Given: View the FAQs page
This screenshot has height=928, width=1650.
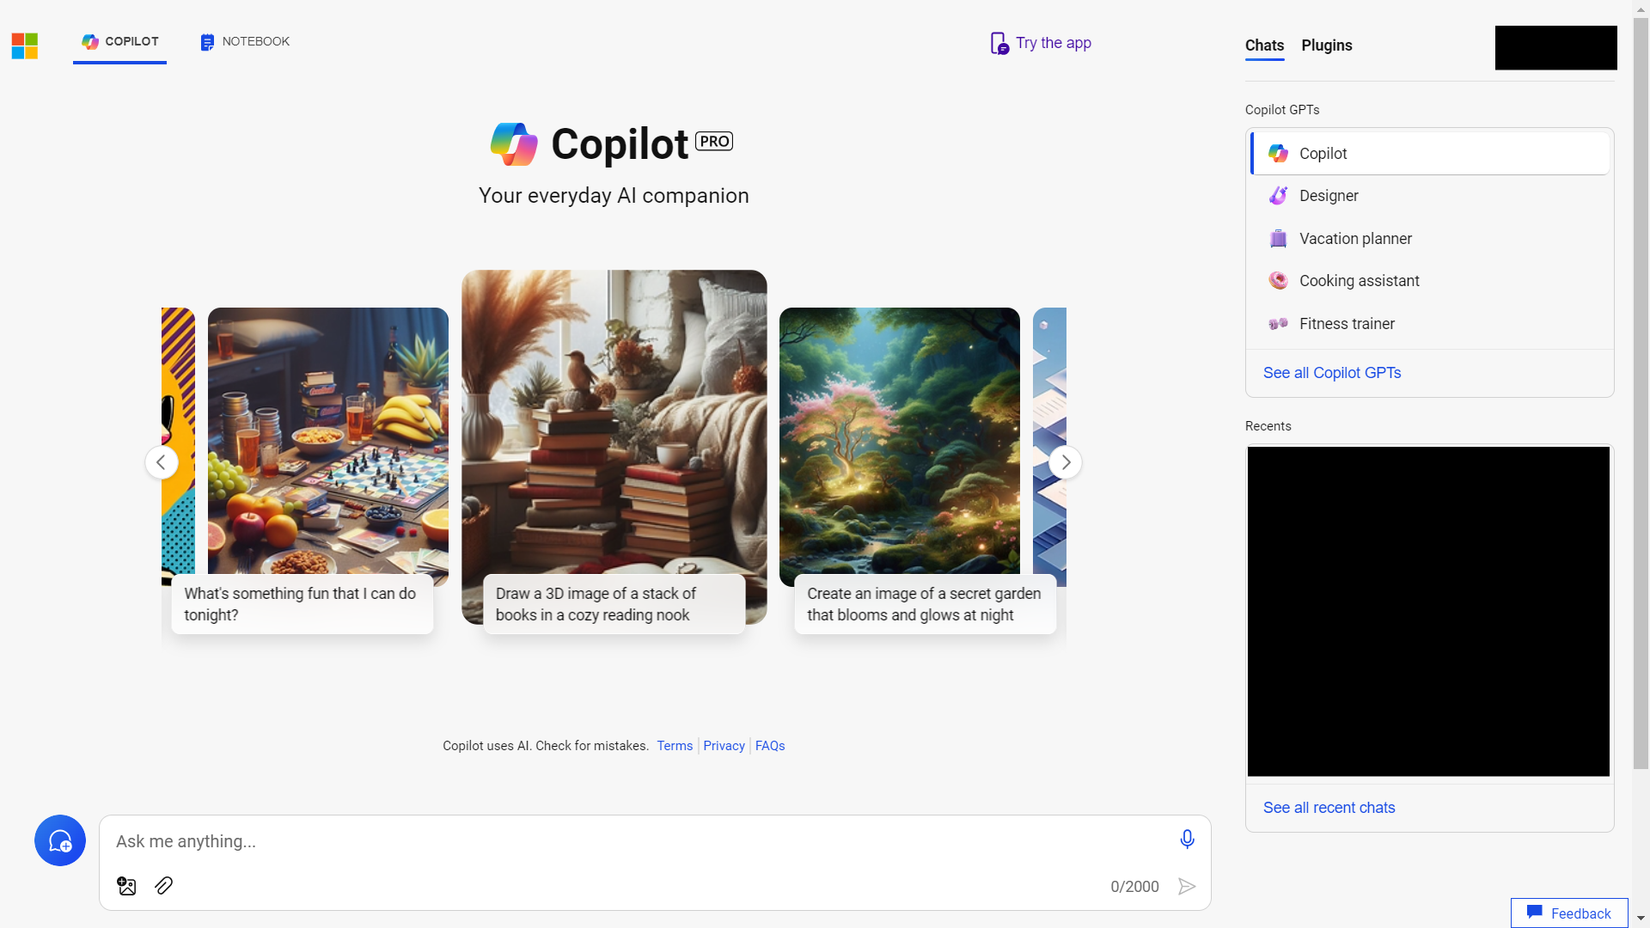Looking at the screenshot, I should tap(770, 745).
